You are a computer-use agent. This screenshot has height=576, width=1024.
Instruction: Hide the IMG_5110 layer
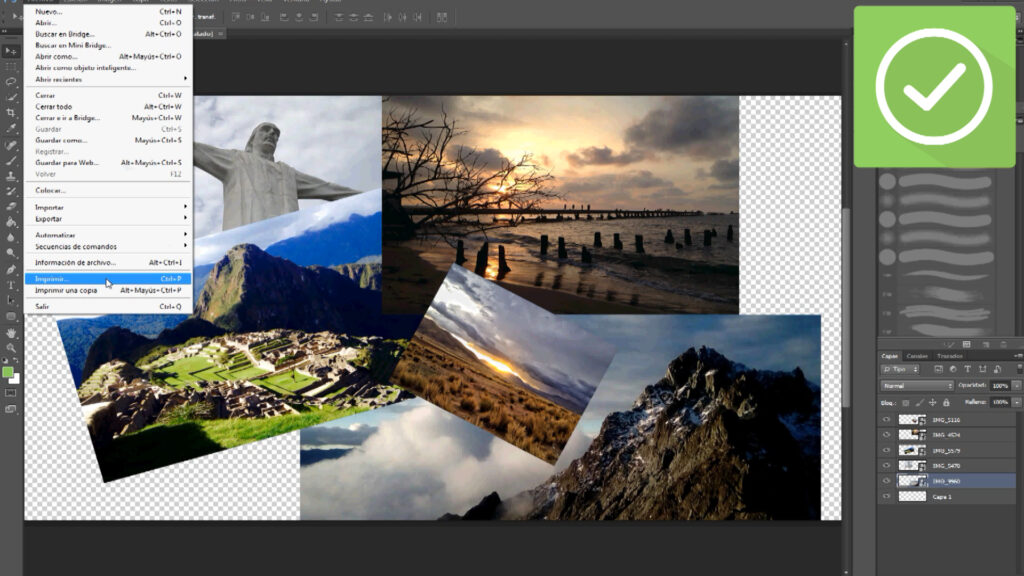click(x=886, y=419)
